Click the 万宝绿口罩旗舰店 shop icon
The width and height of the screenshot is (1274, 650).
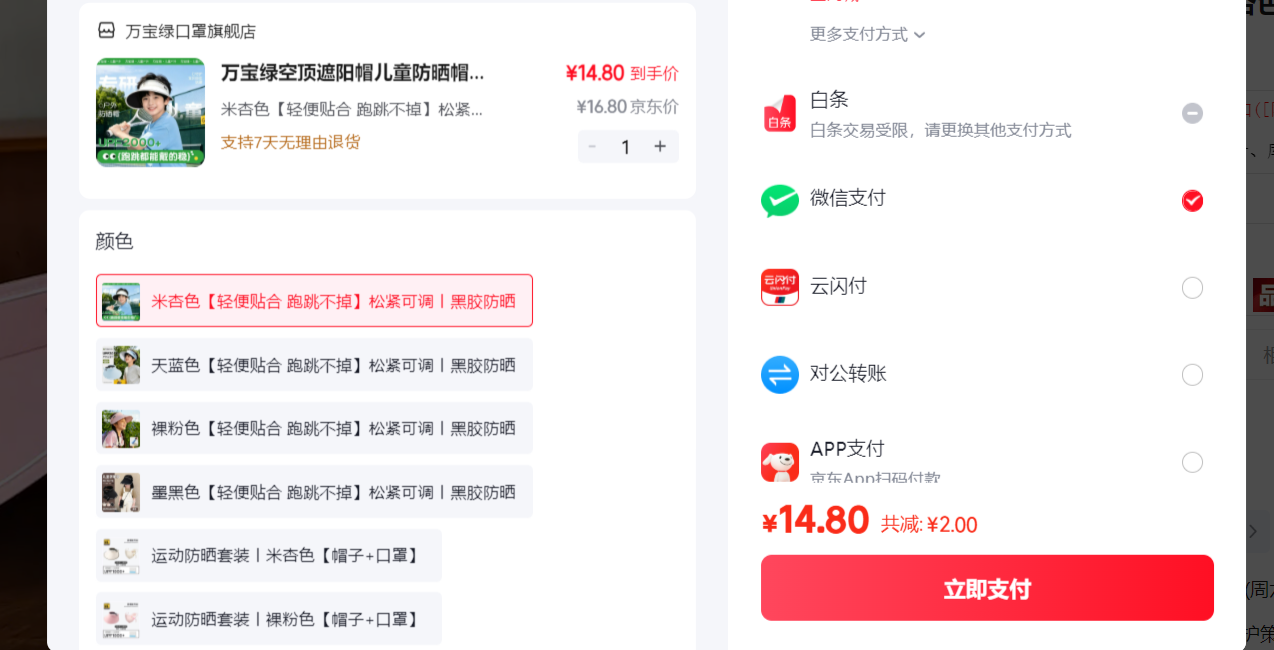pyautogui.click(x=106, y=30)
